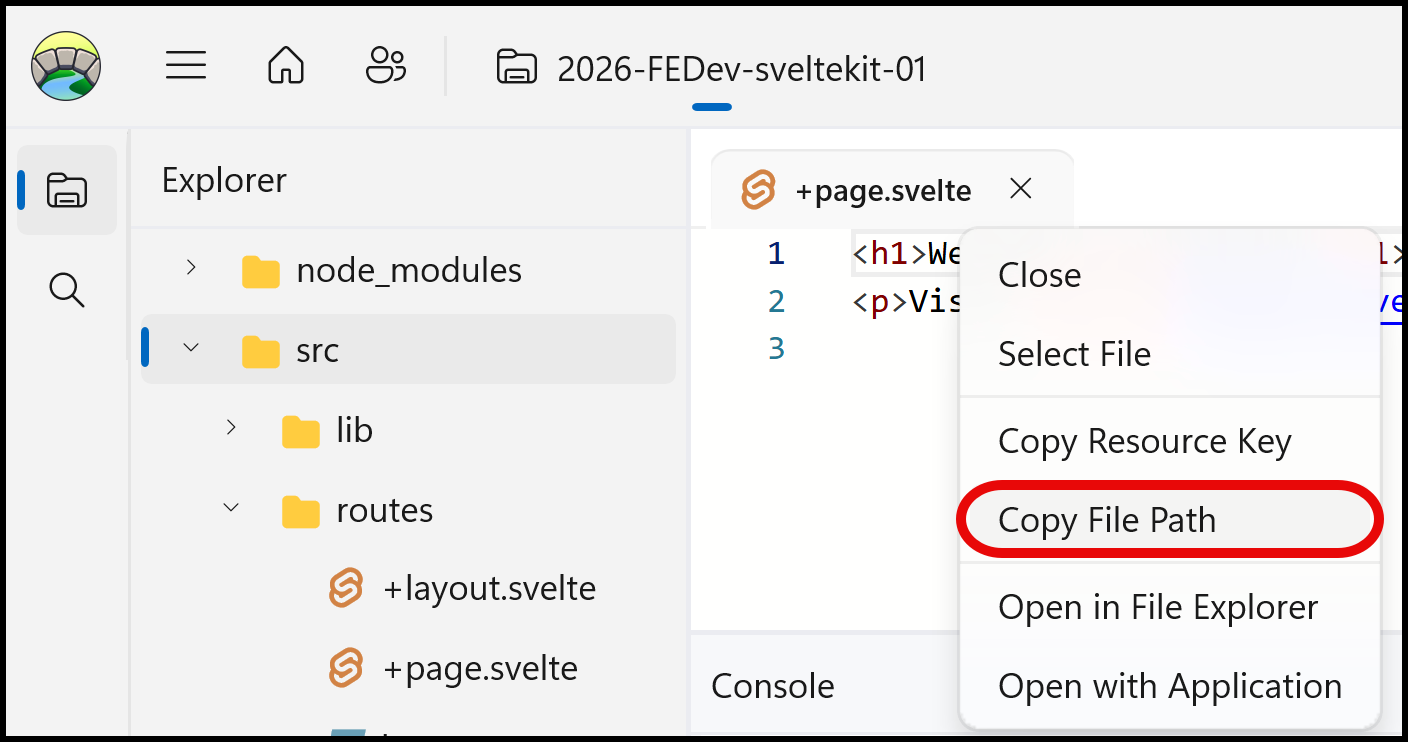The width and height of the screenshot is (1408, 742).
Task: Choose Open in File Explorer
Action: [x=1158, y=607]
